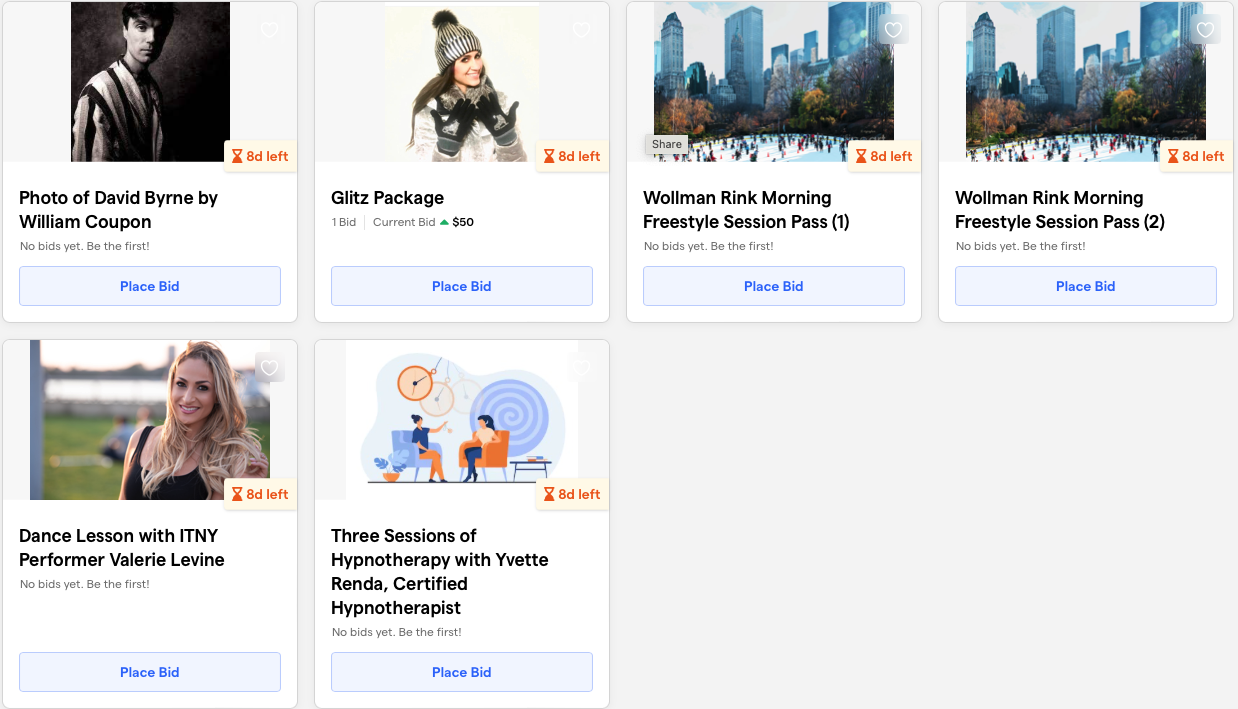1238x709 pixels.
Task: Favorite the Hypnotherapy sessions heart icon
Action: point(582,368)
